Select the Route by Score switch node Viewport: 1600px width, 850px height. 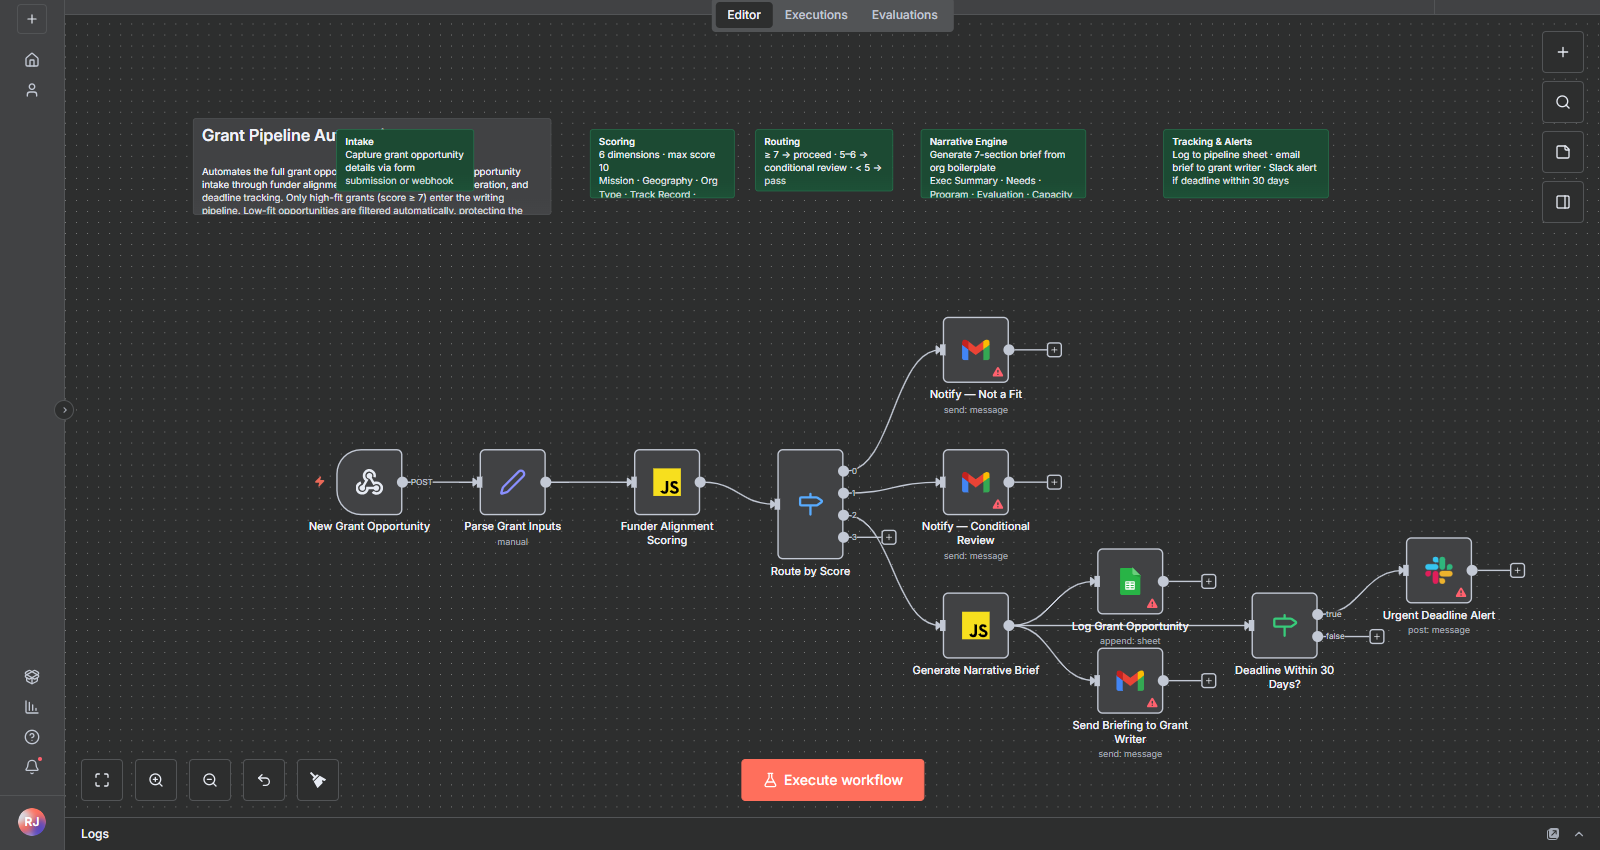(x=810, y=504)
